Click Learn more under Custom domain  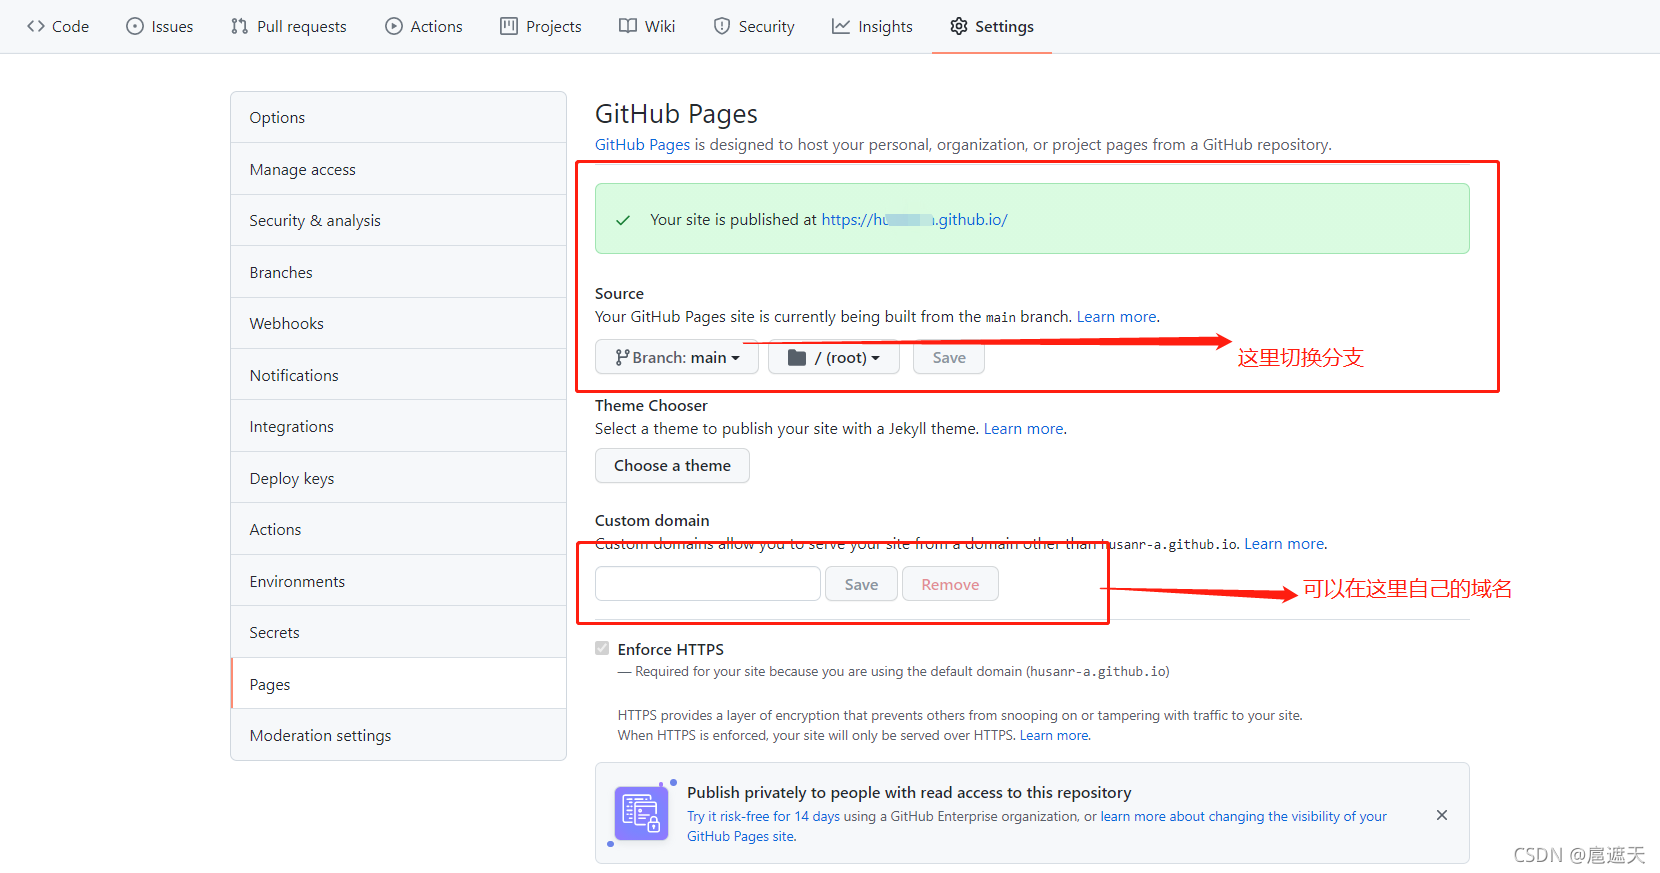coord(1284,543)
